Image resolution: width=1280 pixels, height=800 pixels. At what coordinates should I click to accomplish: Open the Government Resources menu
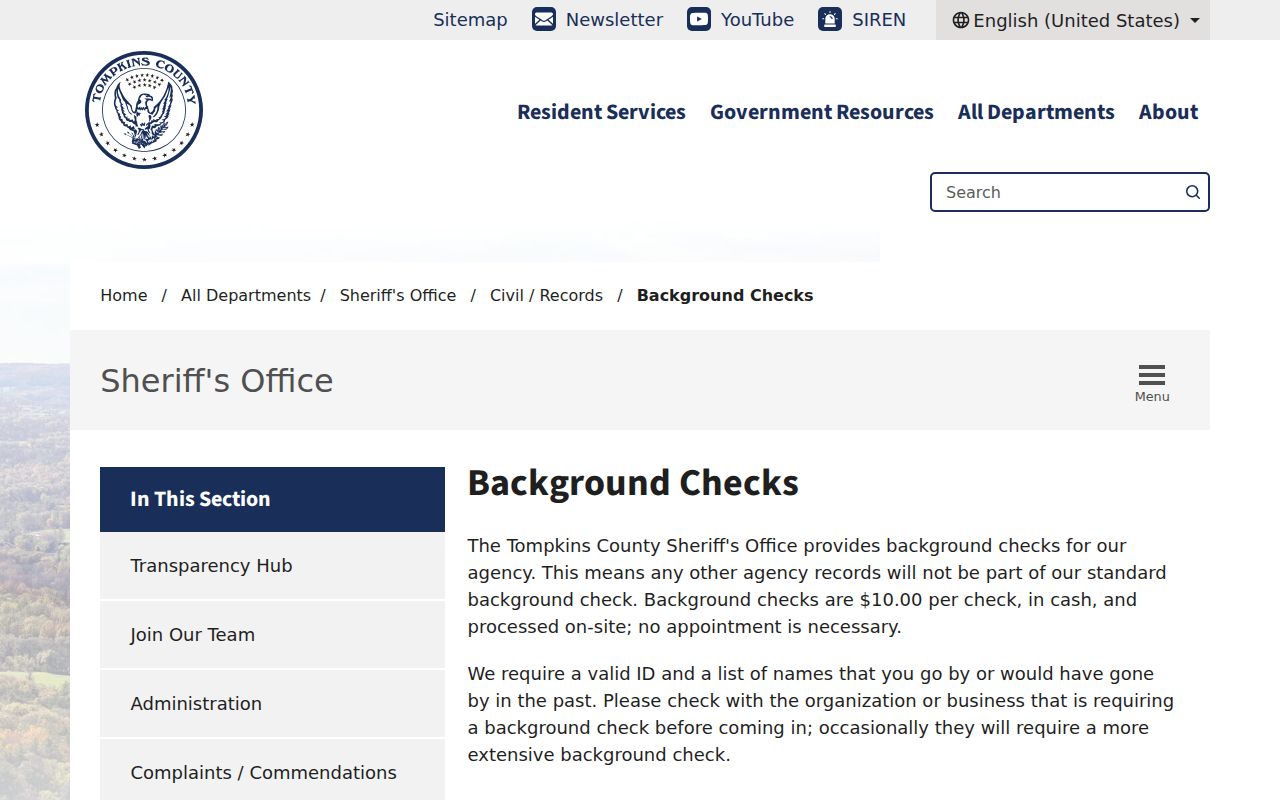tap(822, 112)
